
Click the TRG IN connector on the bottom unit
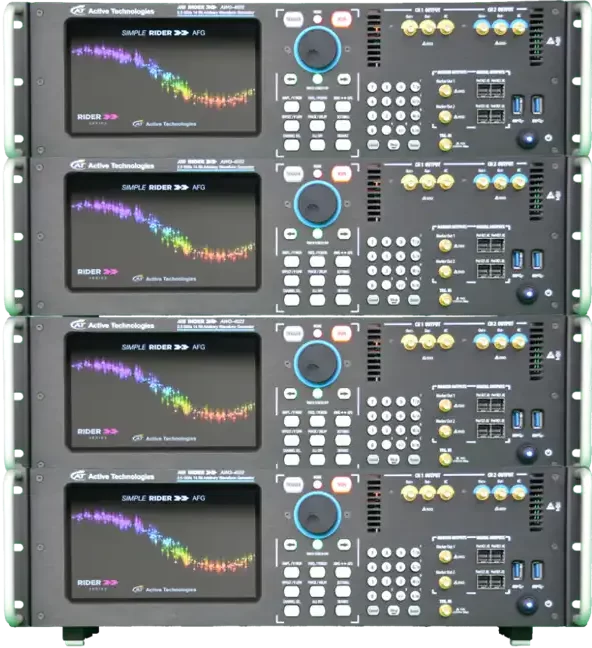445,610
